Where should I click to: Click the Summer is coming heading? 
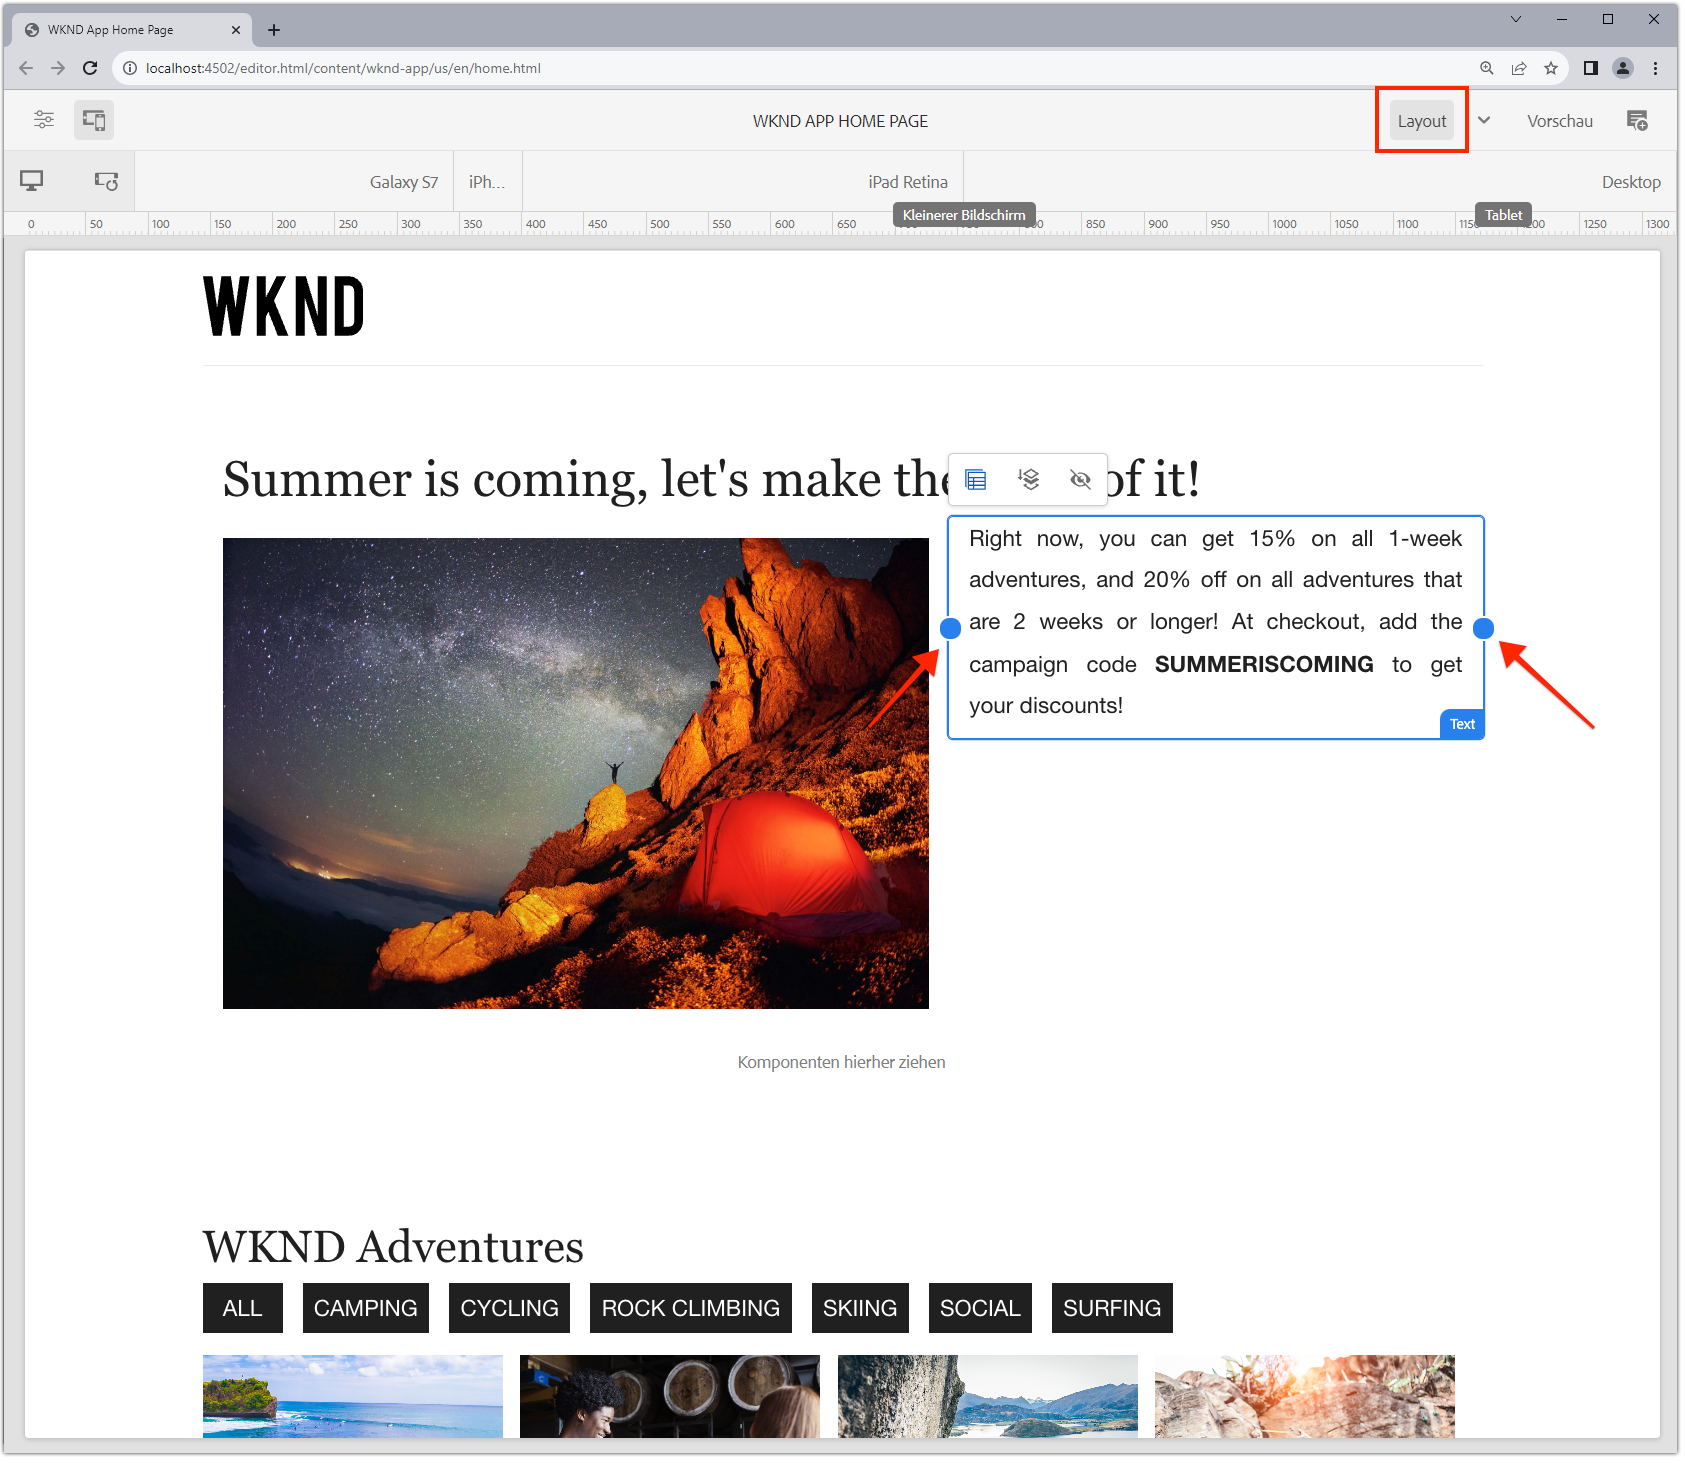pyautogui.click(x=711, y=479)
